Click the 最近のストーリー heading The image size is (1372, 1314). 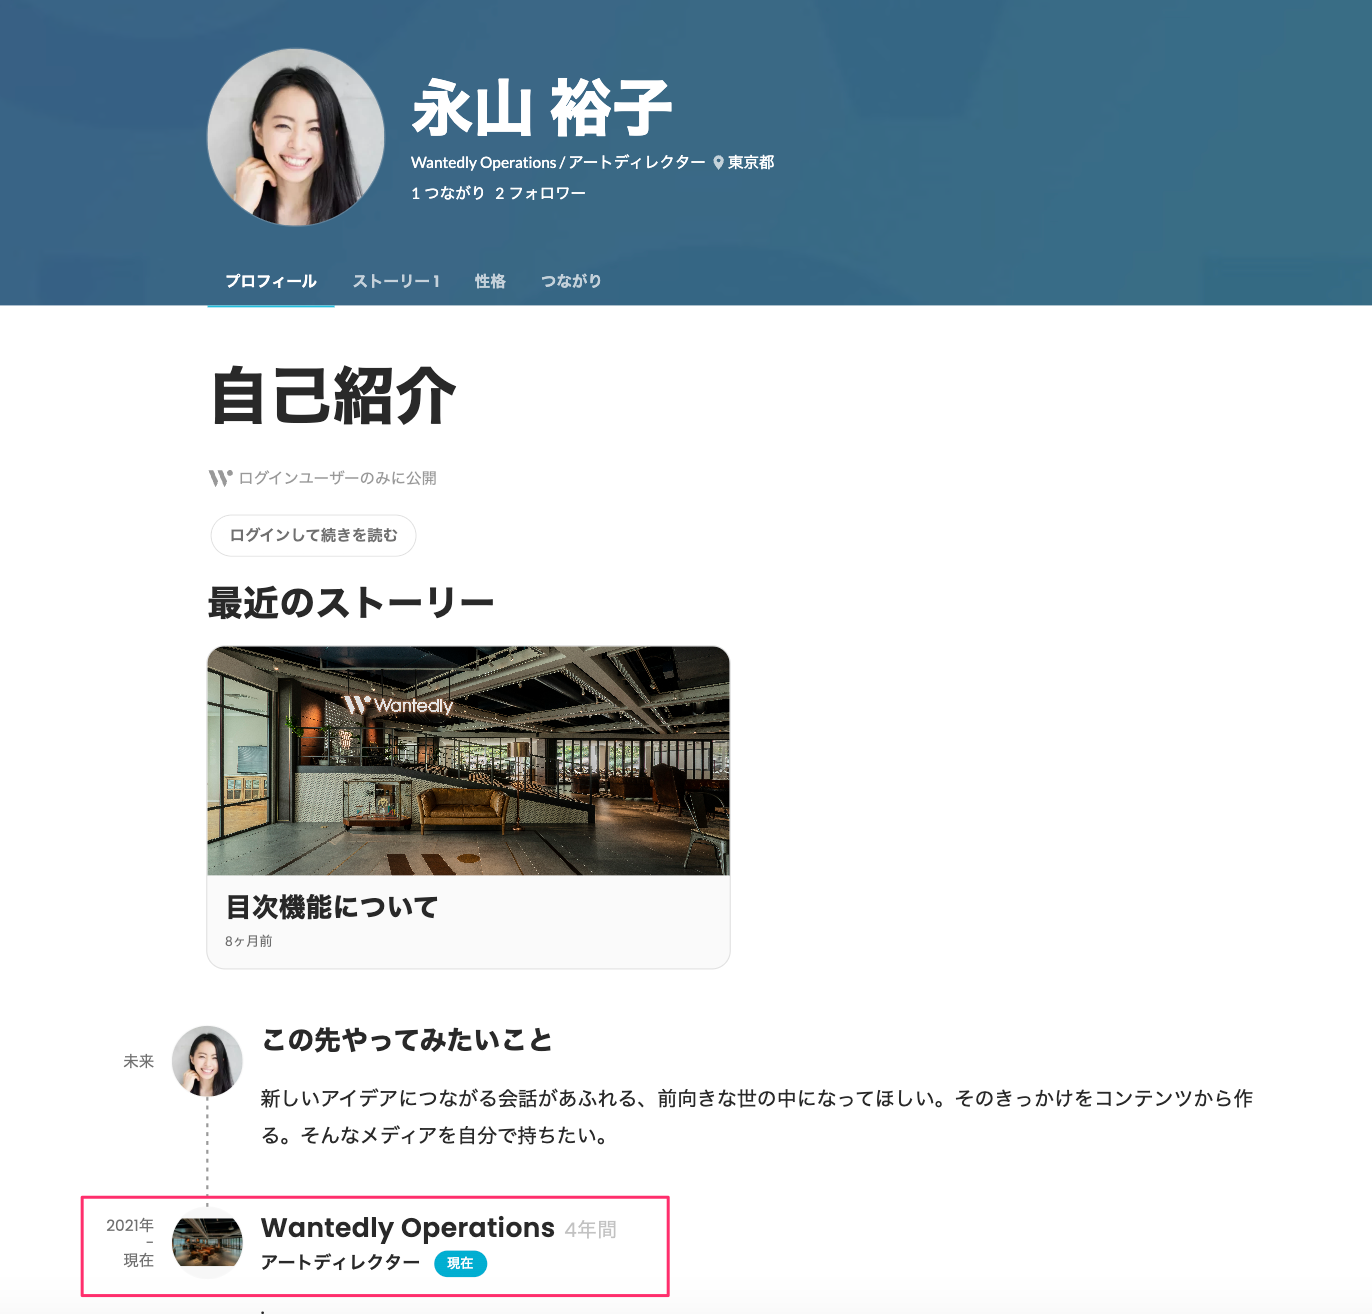(351, 603)
